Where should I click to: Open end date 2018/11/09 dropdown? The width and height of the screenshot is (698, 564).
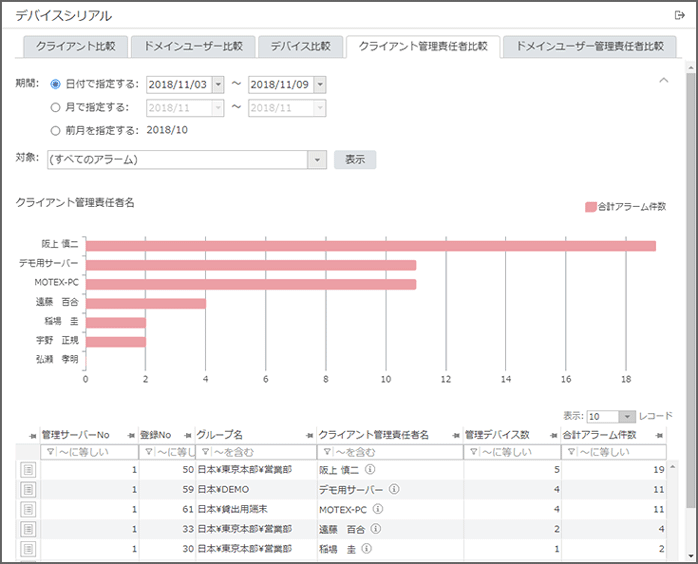point(320,84)
